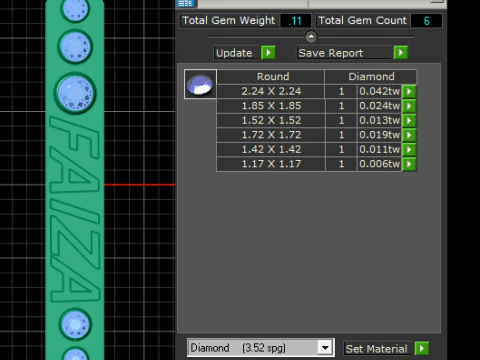Click the Save Report button label
The image size is (480, 360).
331,53
